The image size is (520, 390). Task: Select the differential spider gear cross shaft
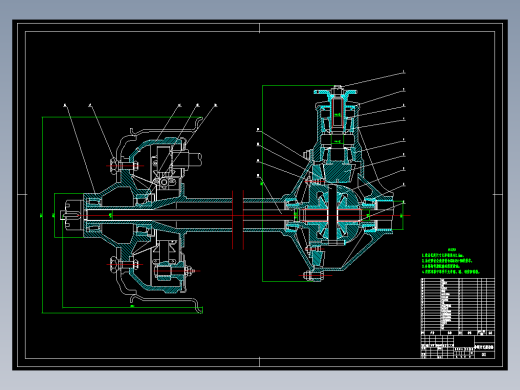333,213
